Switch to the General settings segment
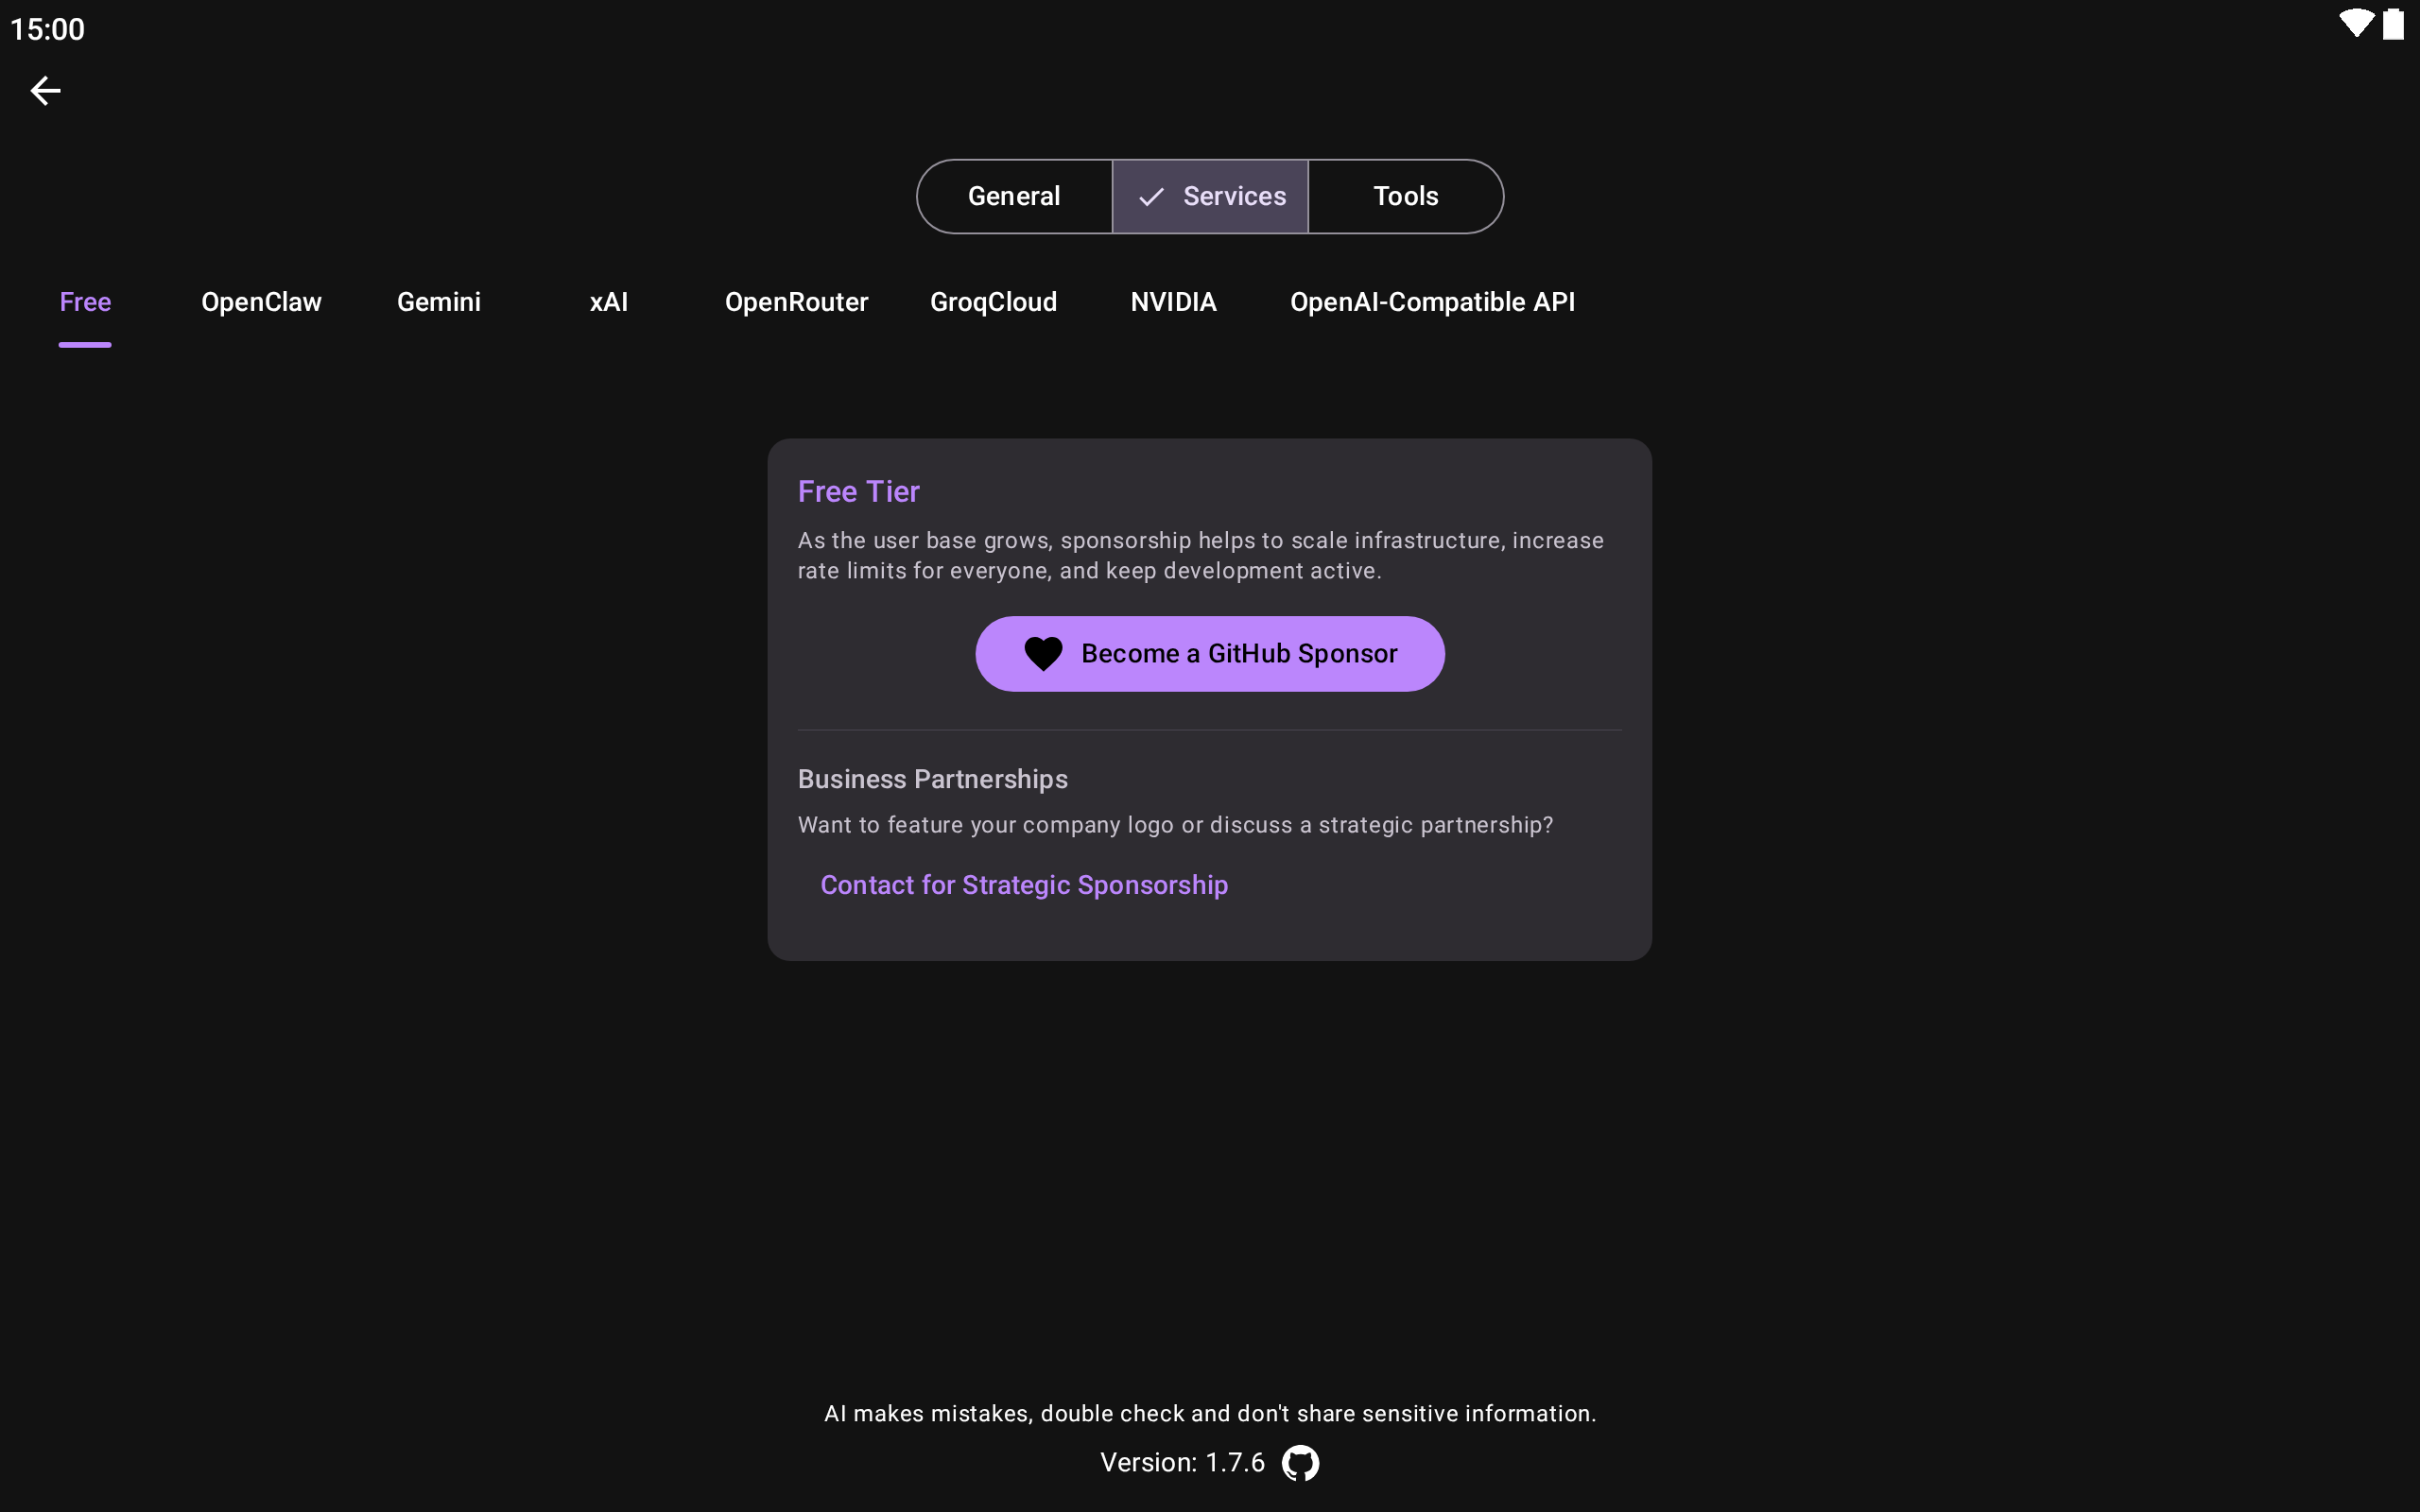This screenshot has height=1512, width=2420. (x=1014, y=197)
